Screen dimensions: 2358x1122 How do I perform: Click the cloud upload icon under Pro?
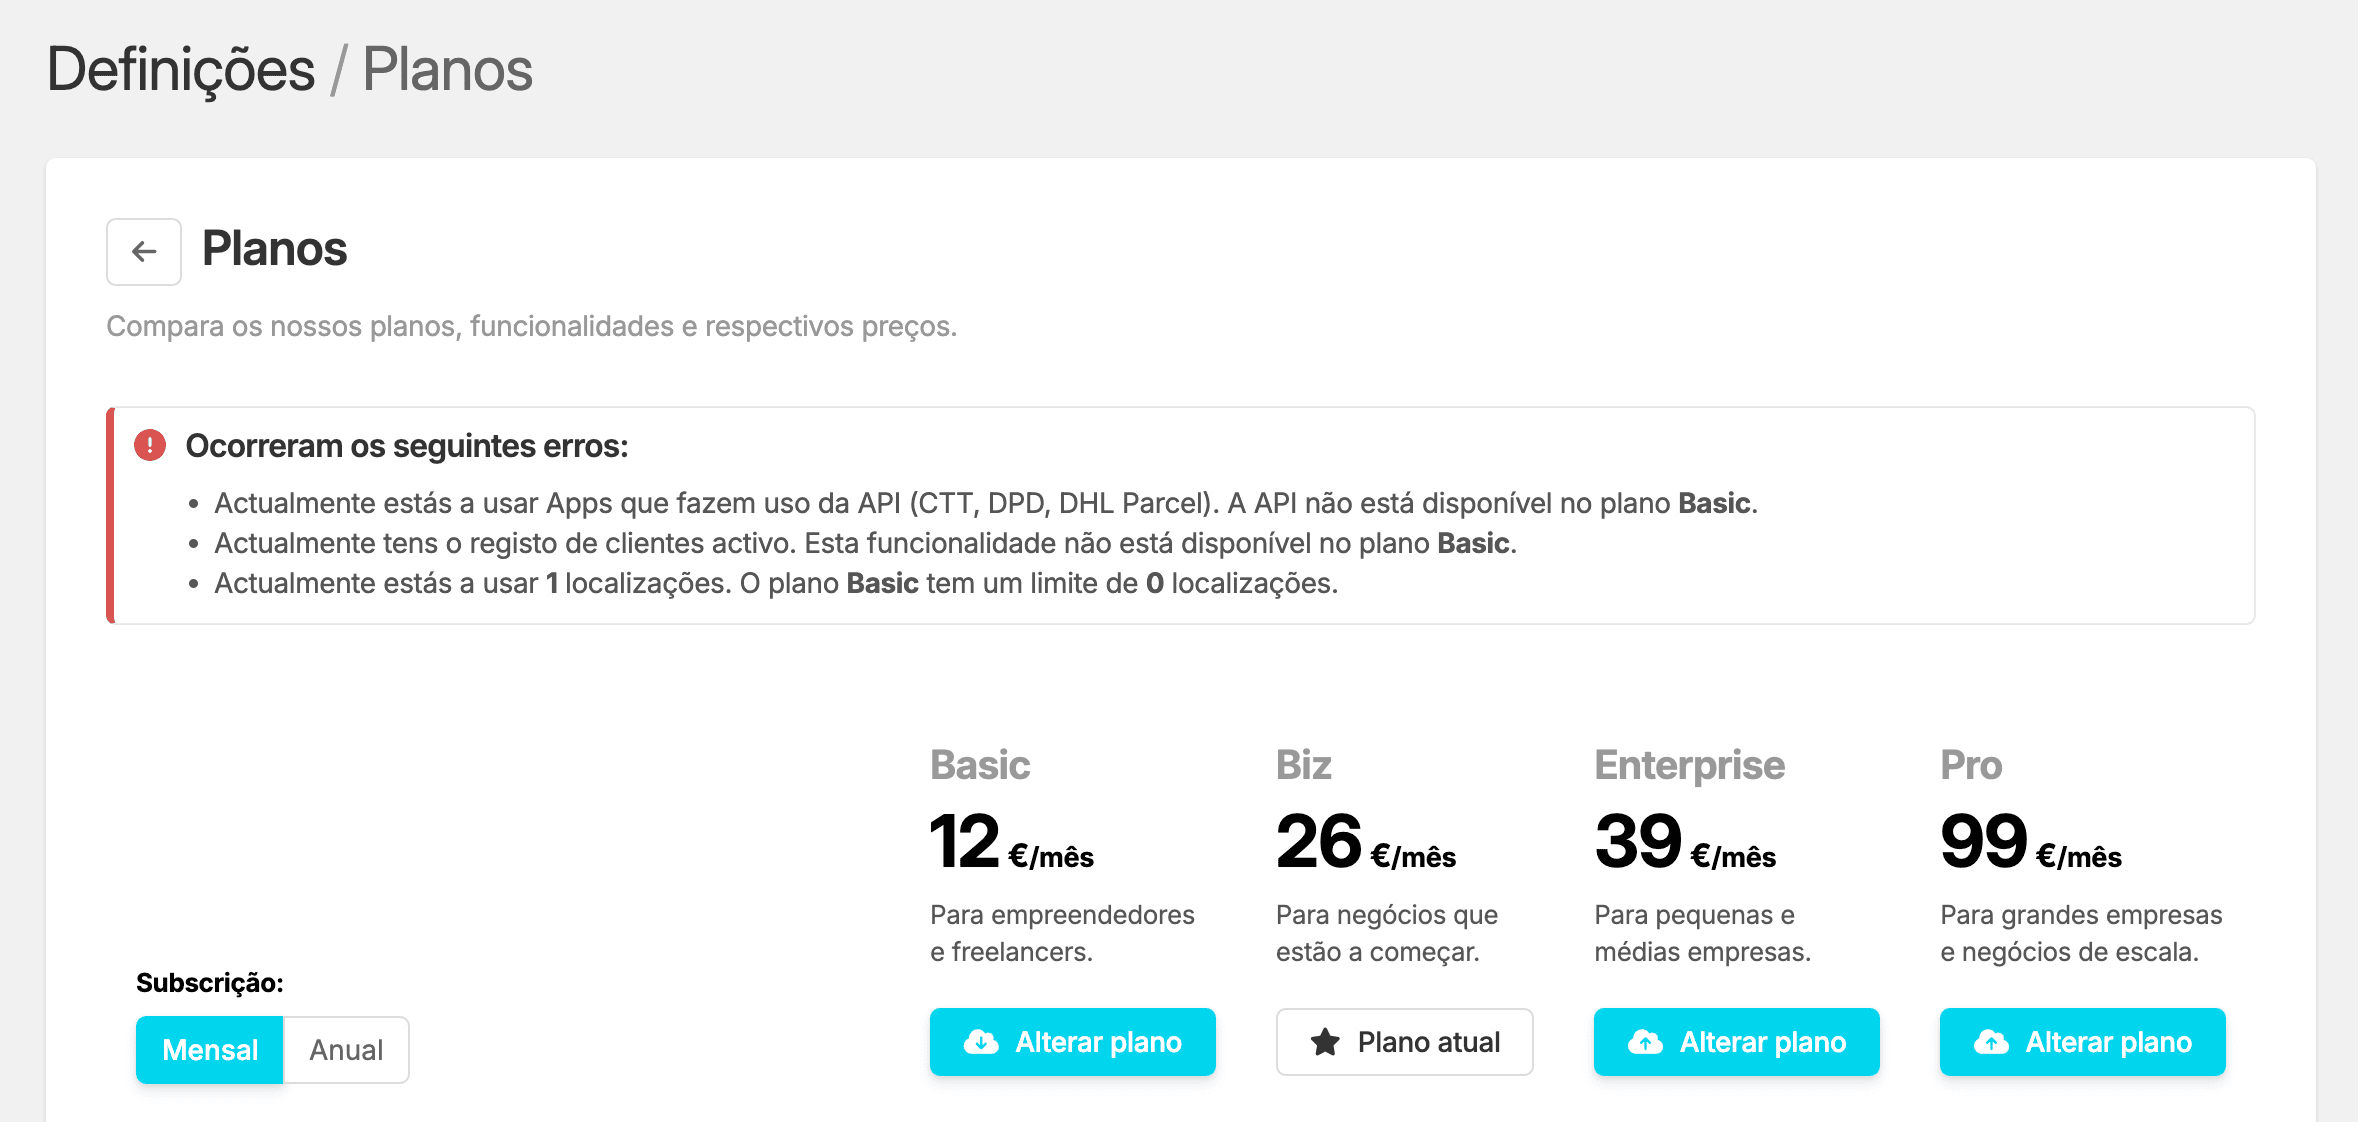coord(1991,1042)
